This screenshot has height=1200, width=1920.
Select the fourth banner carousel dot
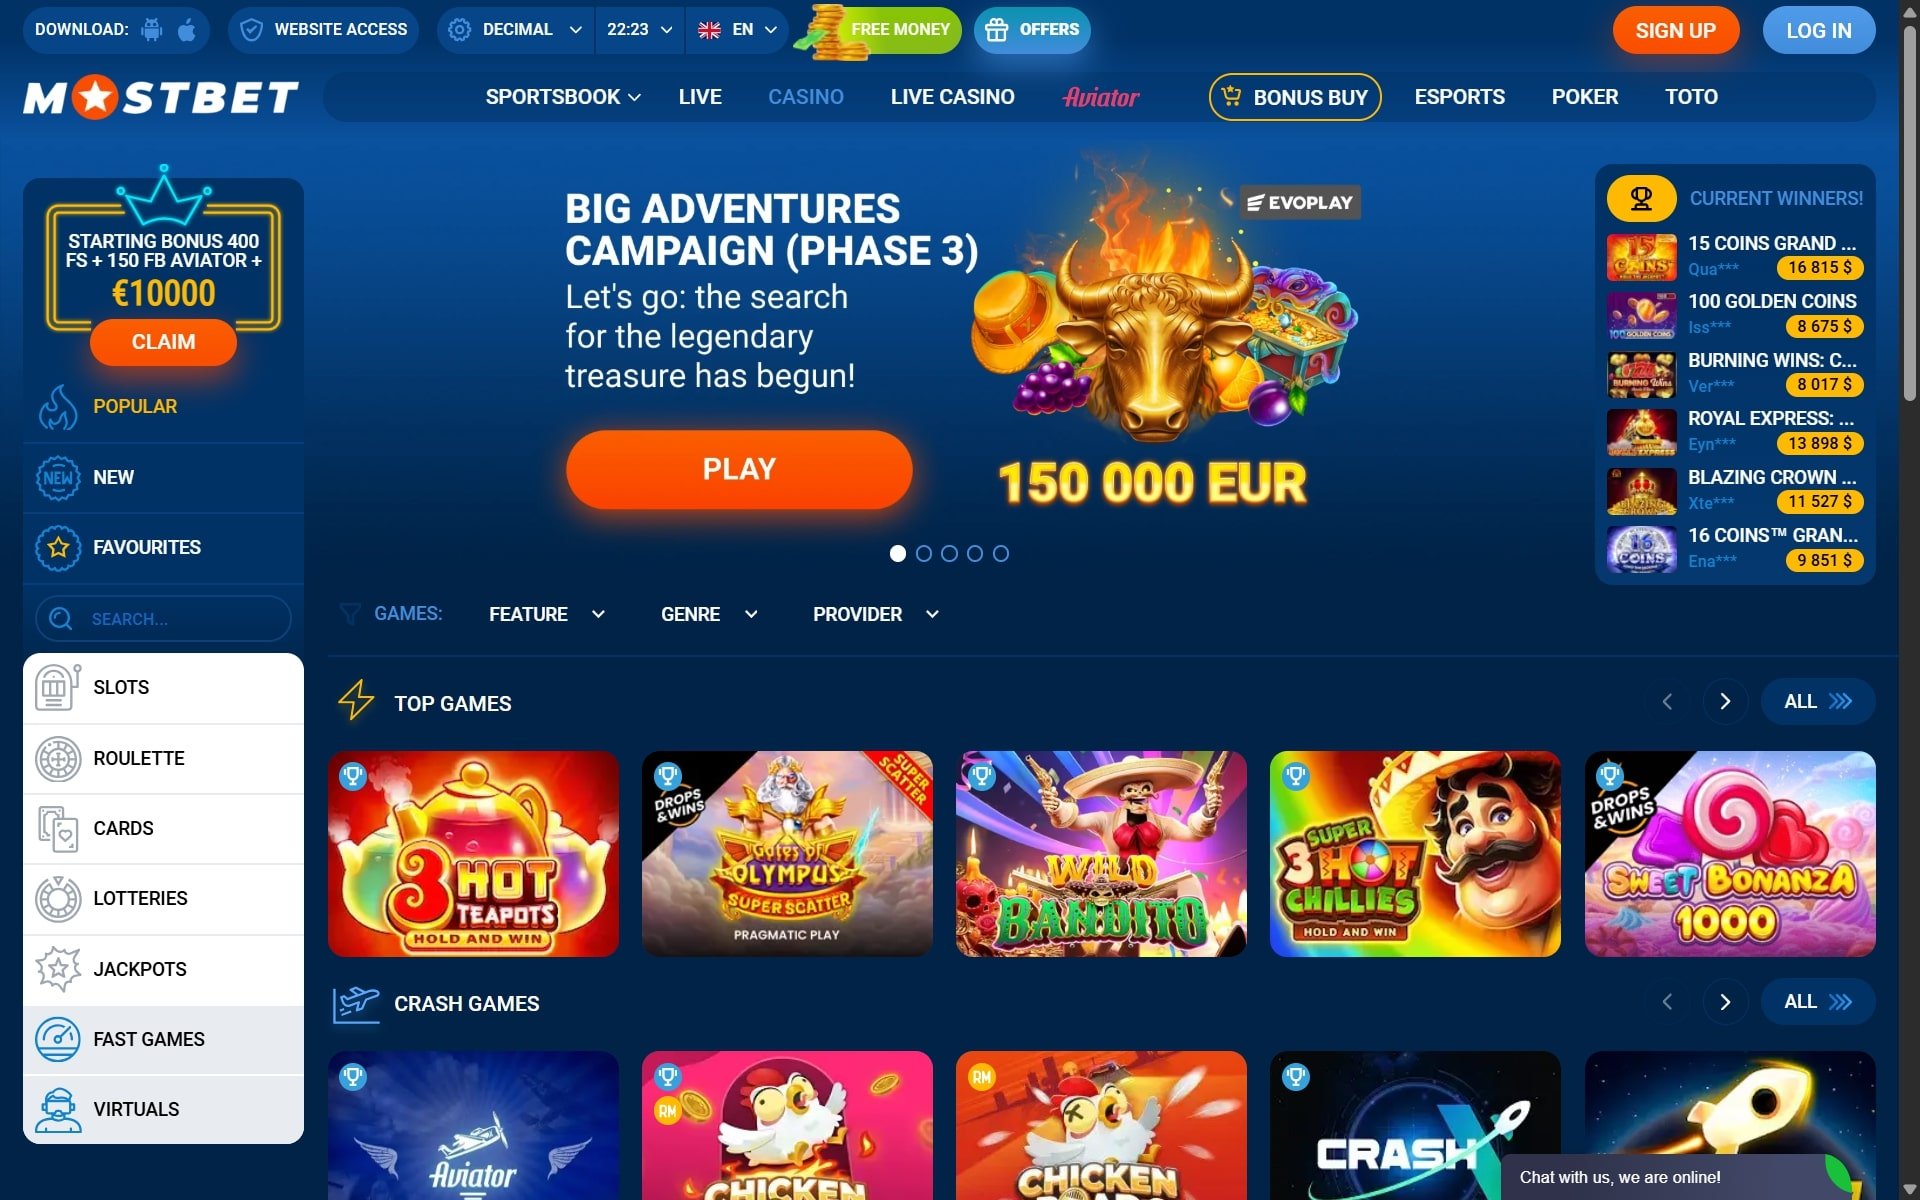point(975,553)
